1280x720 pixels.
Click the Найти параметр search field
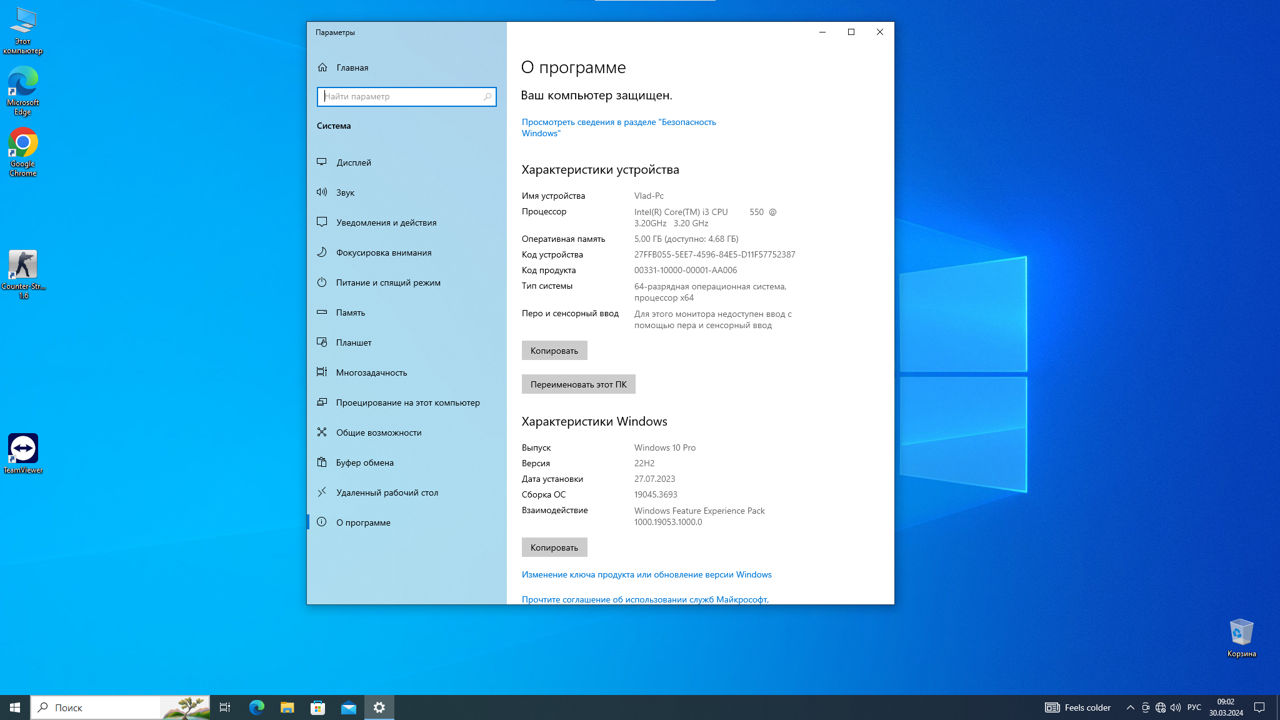pyautogui.click(x=406, y=97)
